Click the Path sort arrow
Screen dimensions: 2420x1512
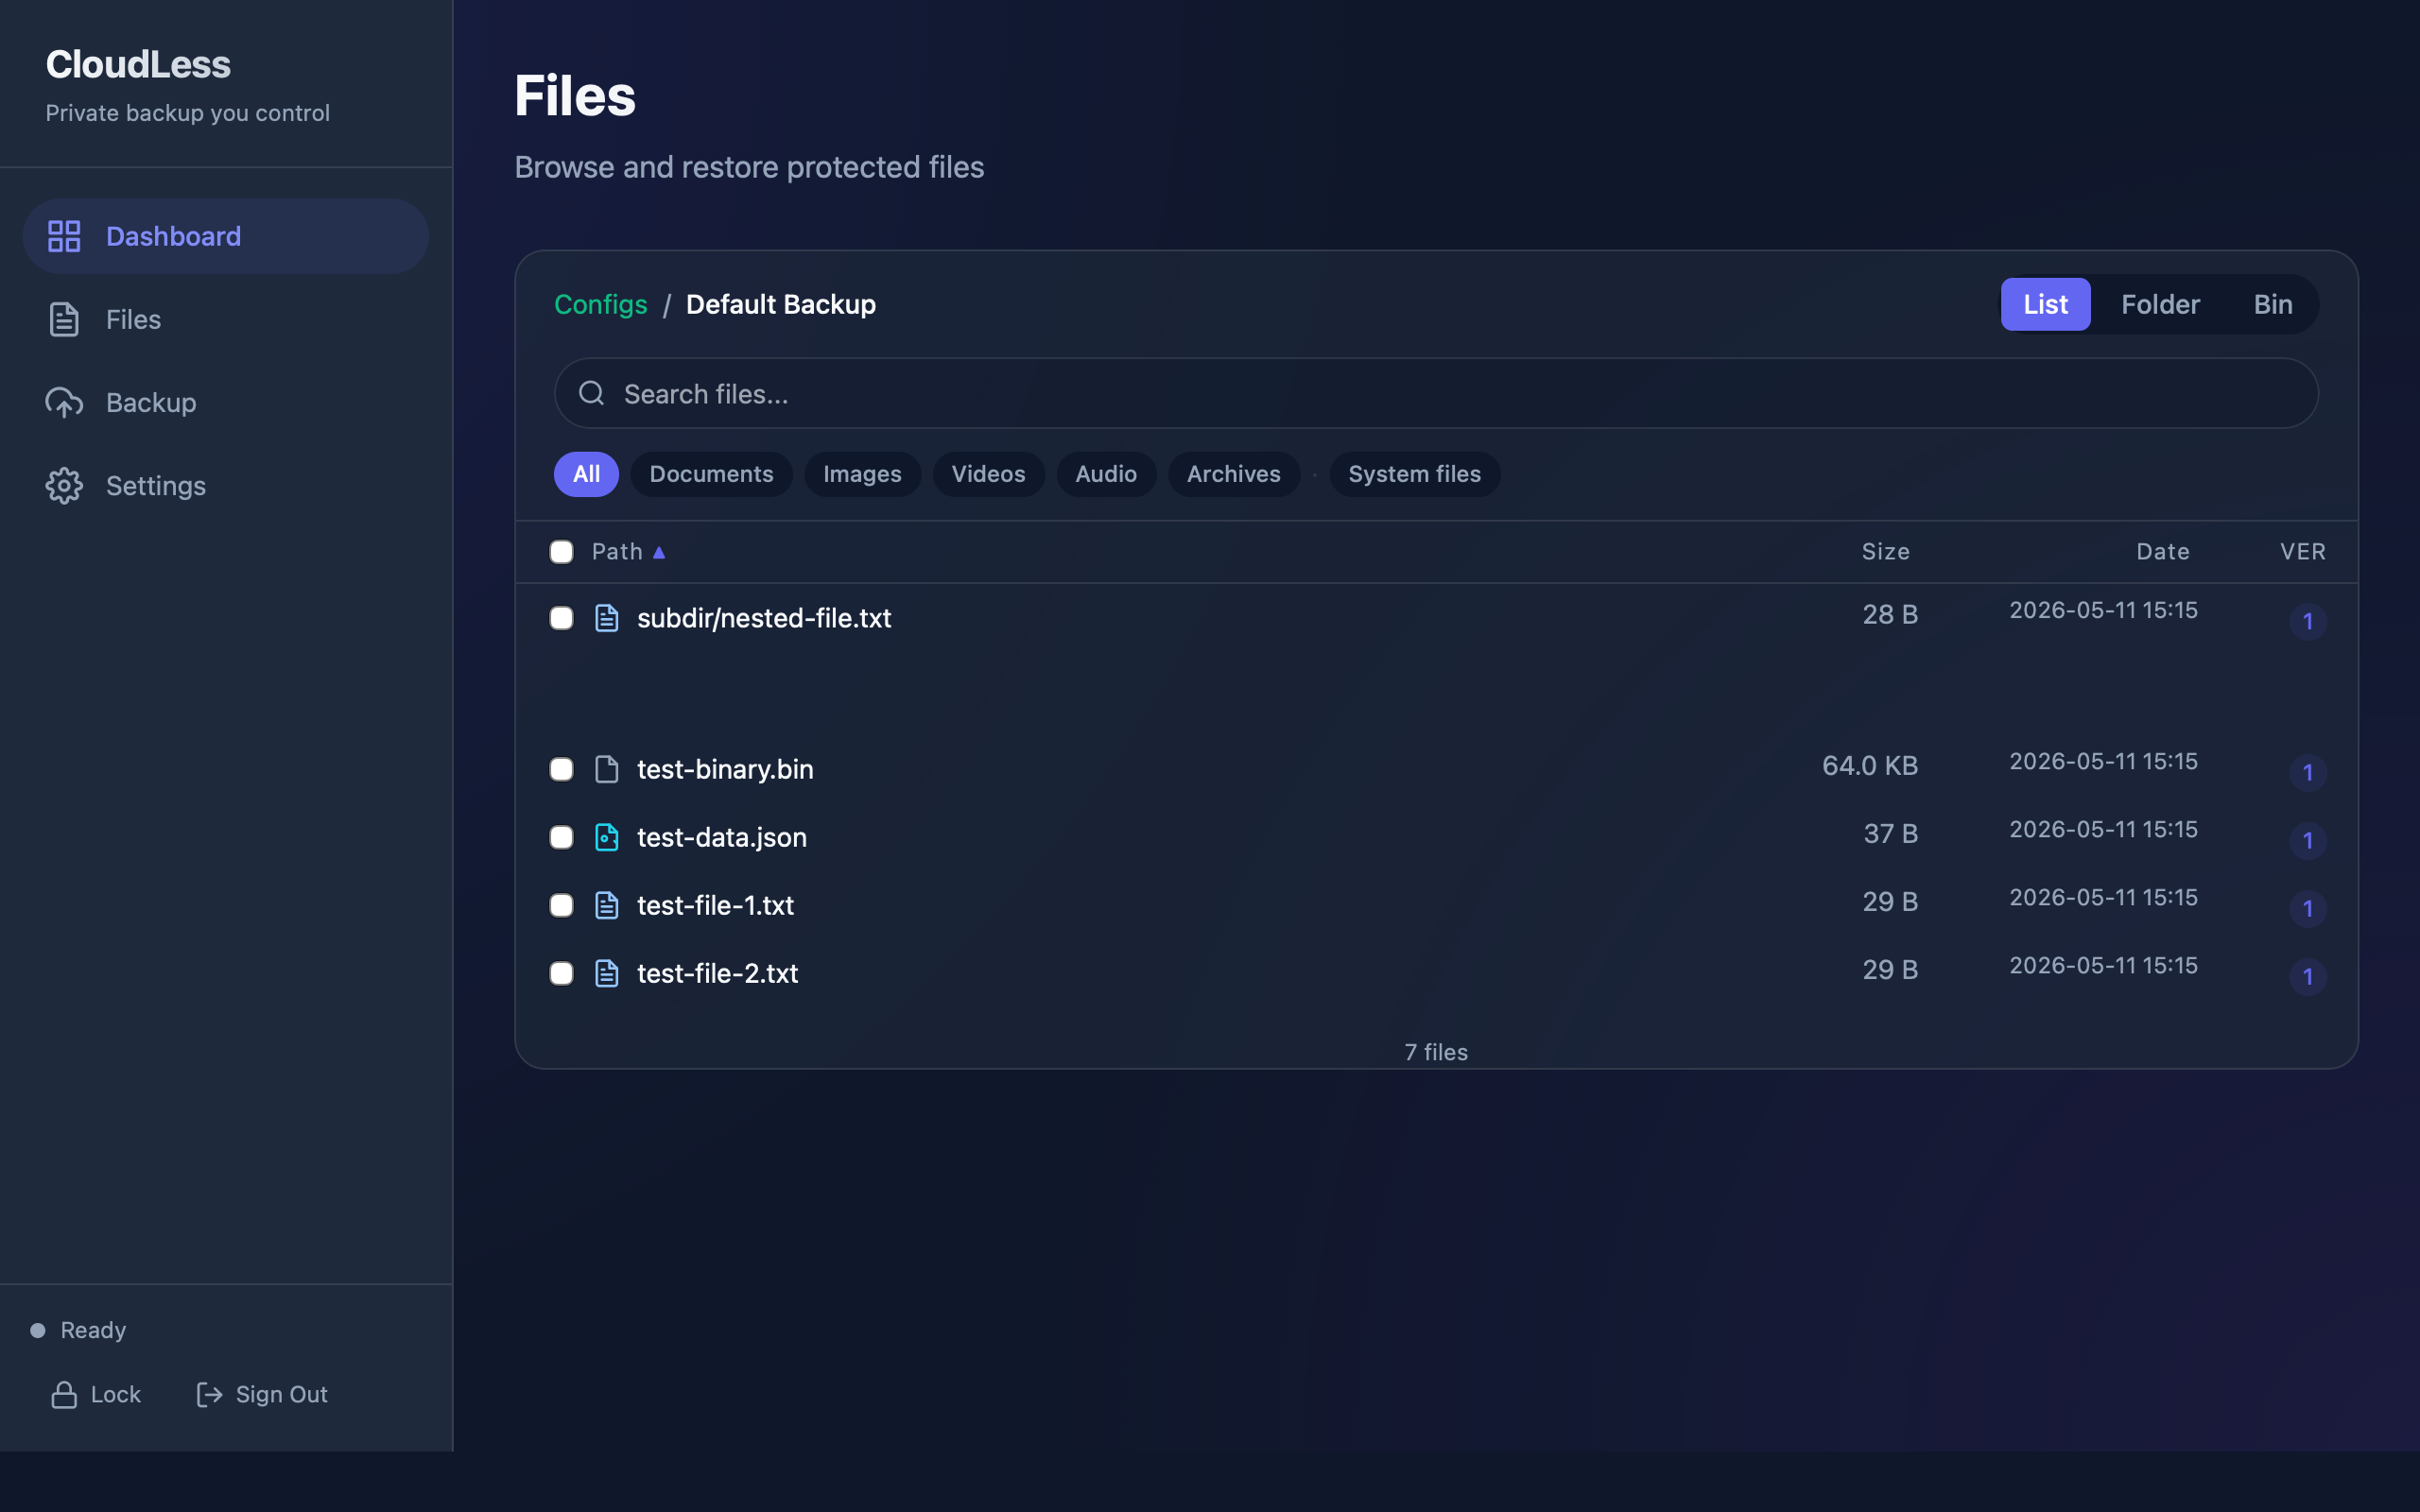coord(659,553)
